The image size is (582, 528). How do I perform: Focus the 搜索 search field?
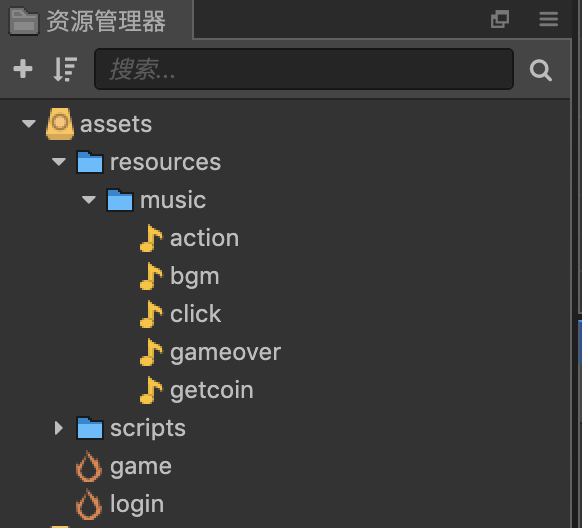click(x=304, y=69)
